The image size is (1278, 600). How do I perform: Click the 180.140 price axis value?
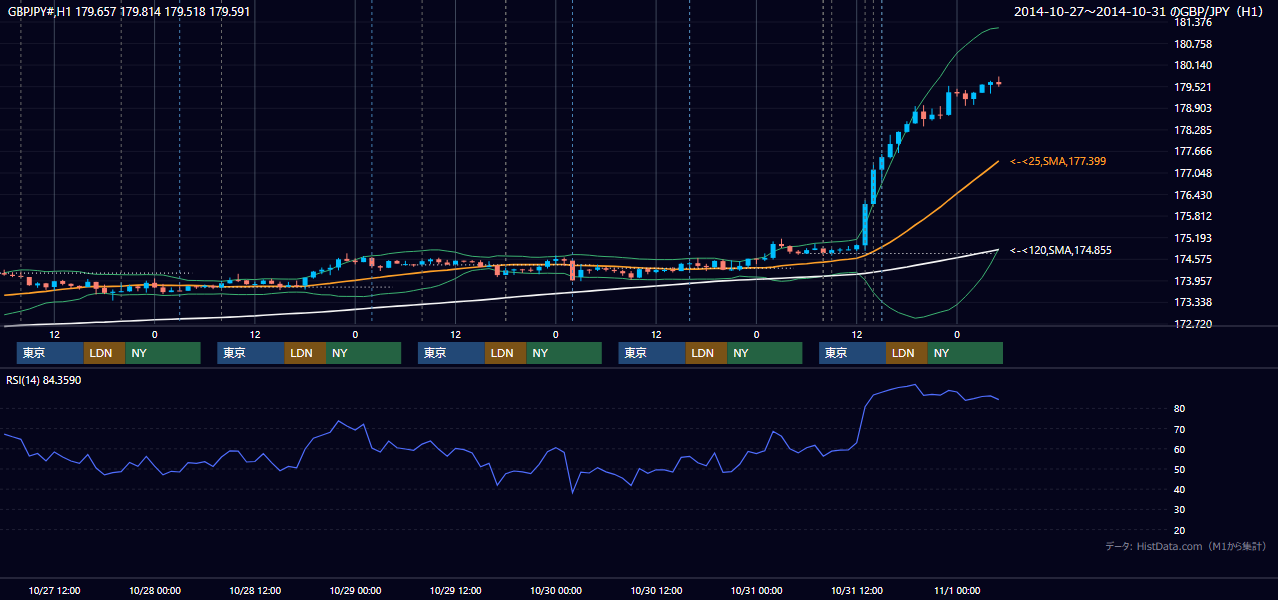[x=1192, y=65]
